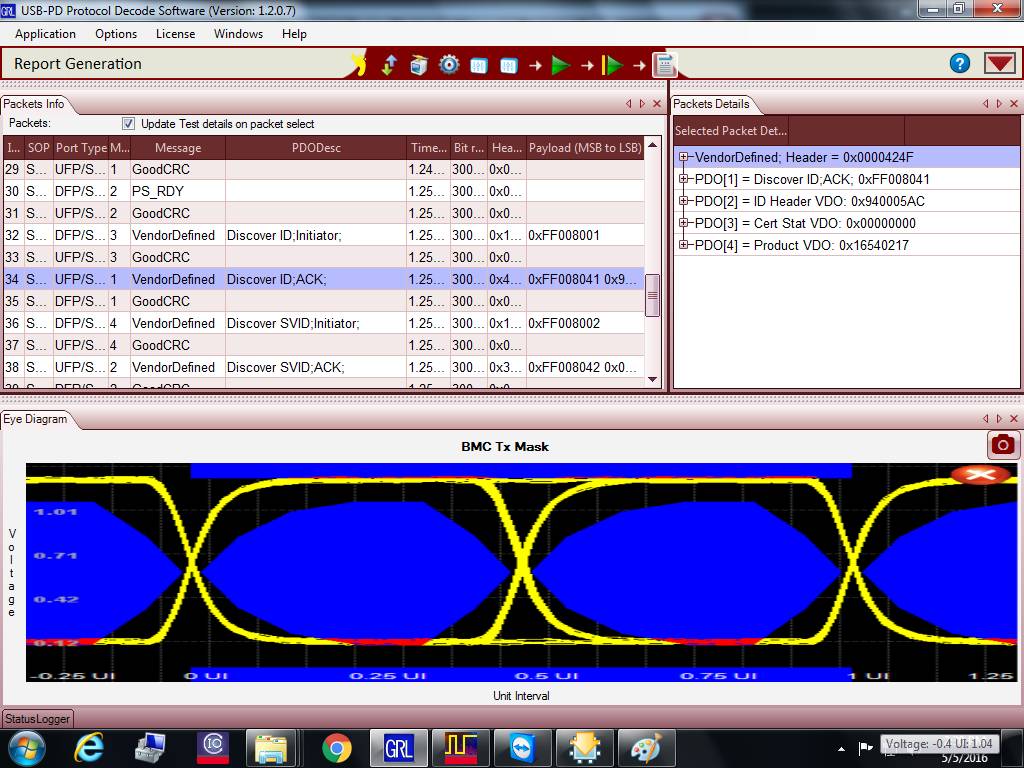Click the Report Generation document icon

point(665,65)
